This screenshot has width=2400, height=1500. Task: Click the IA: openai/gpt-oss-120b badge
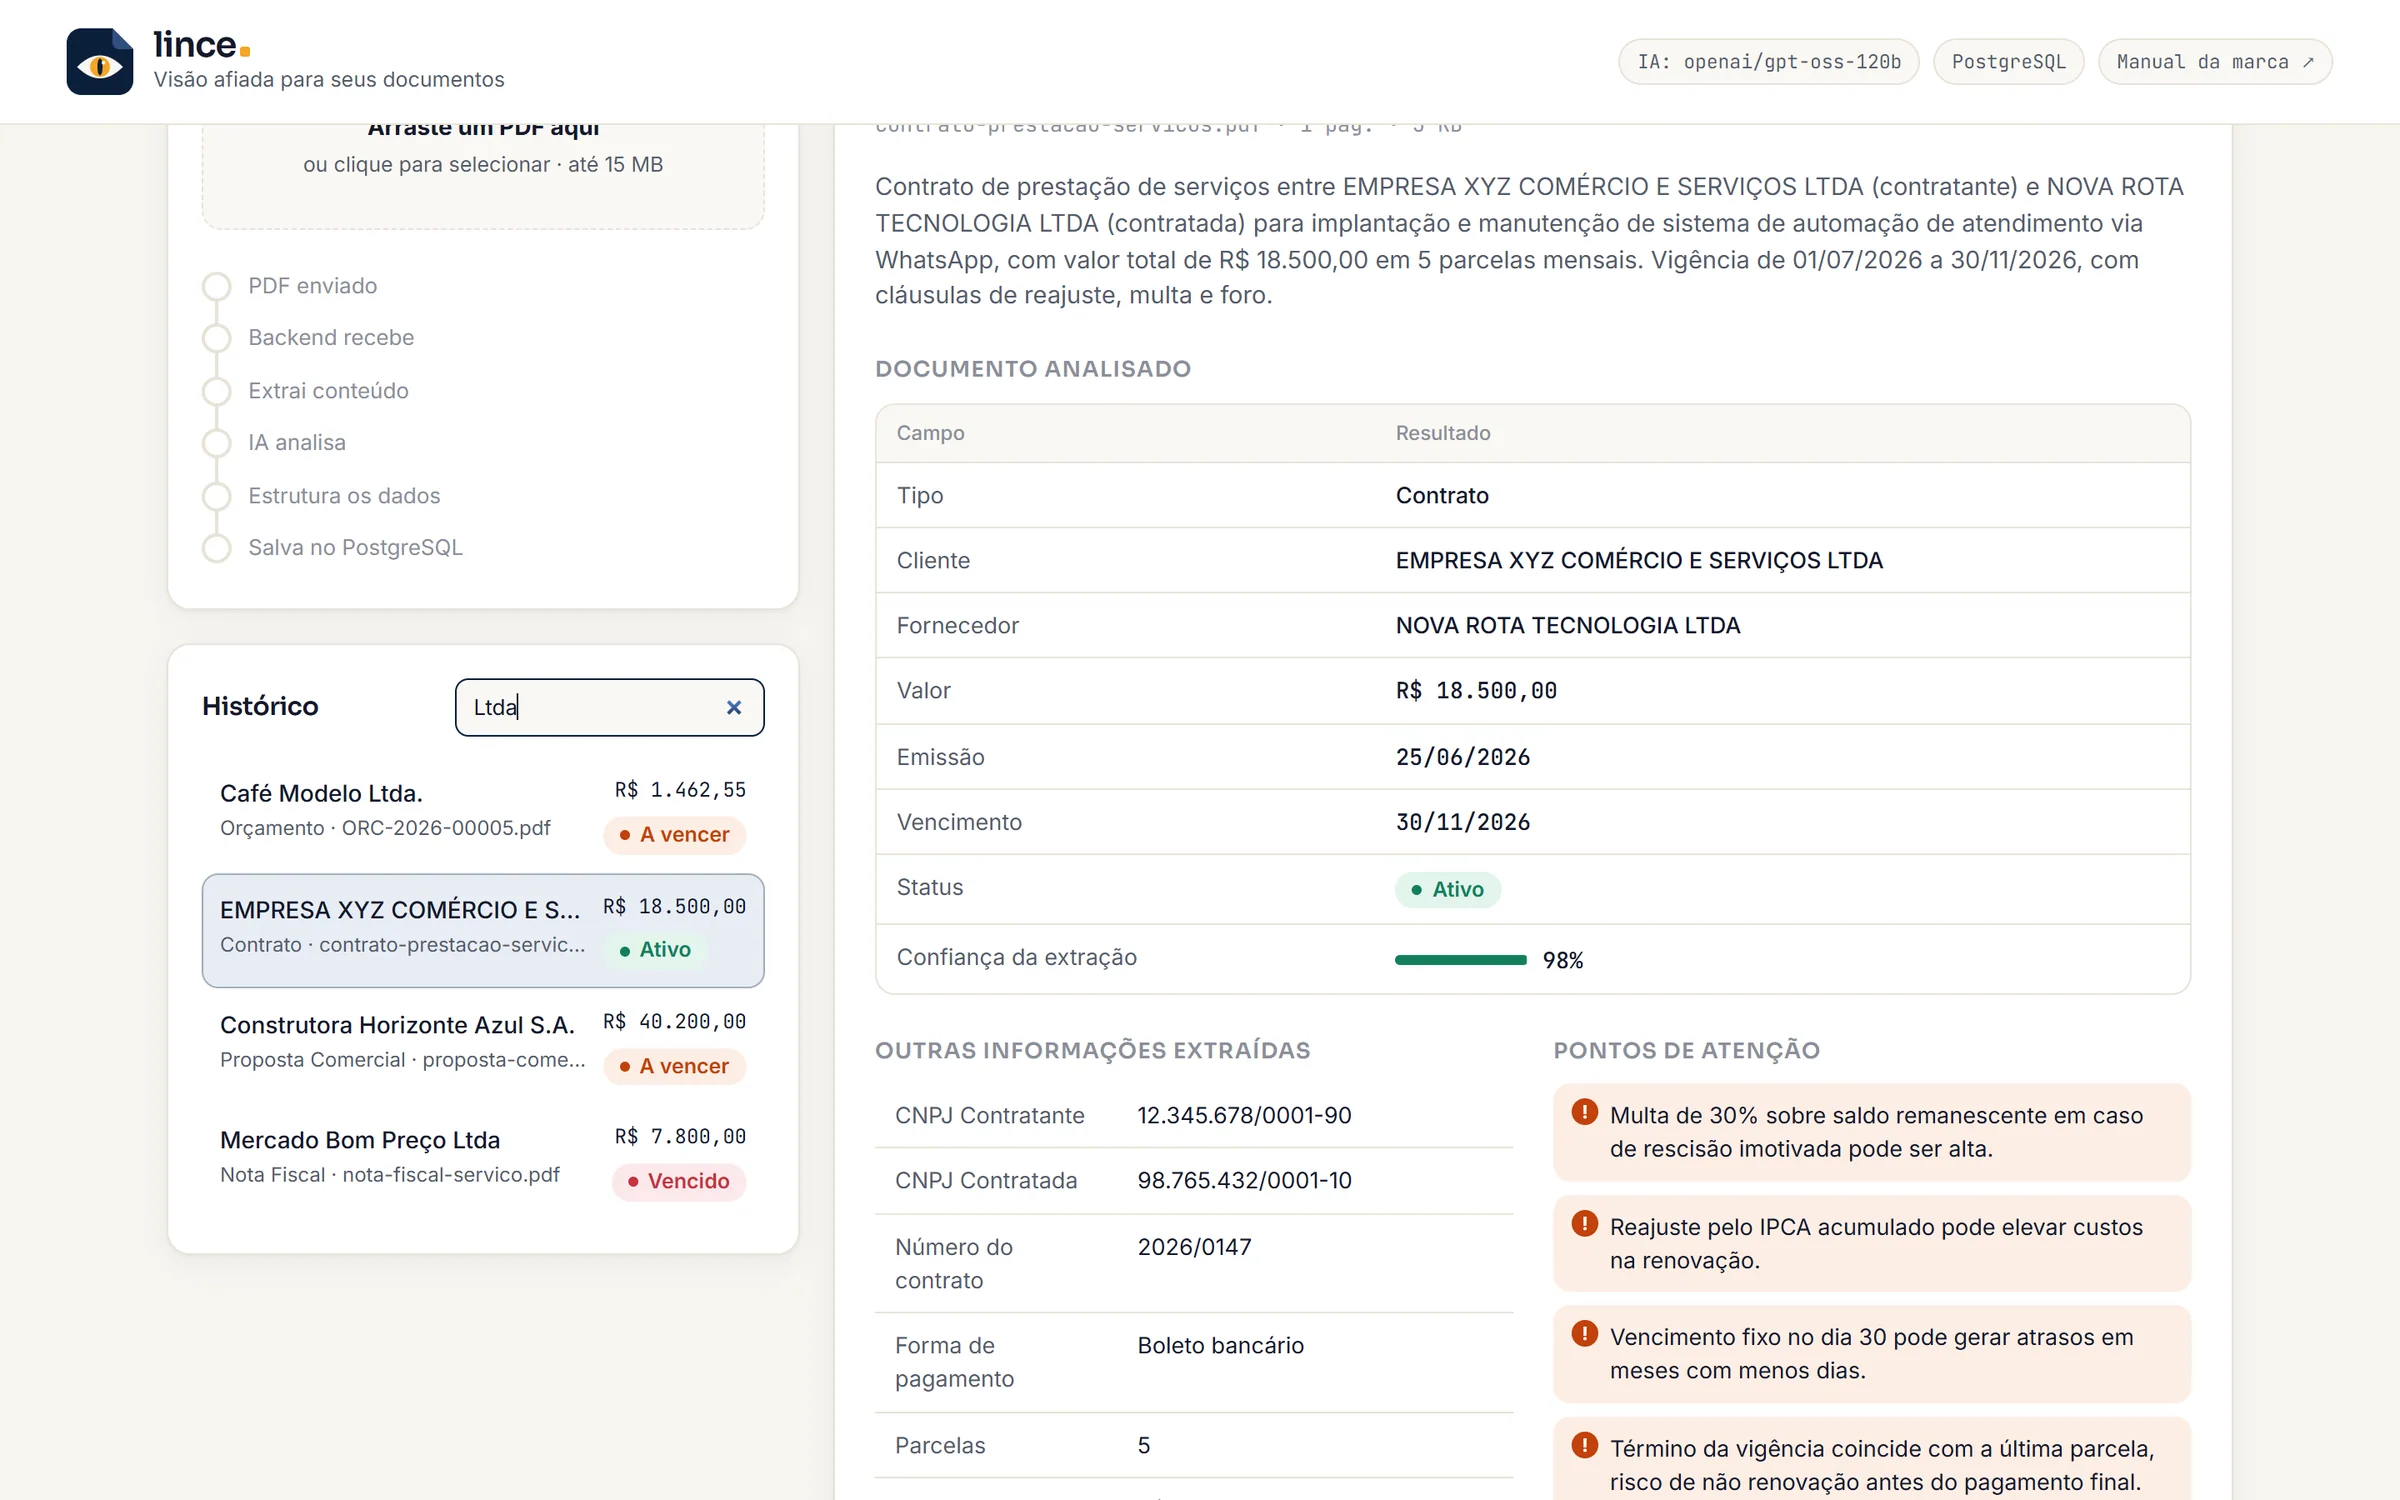point(1768,62)
